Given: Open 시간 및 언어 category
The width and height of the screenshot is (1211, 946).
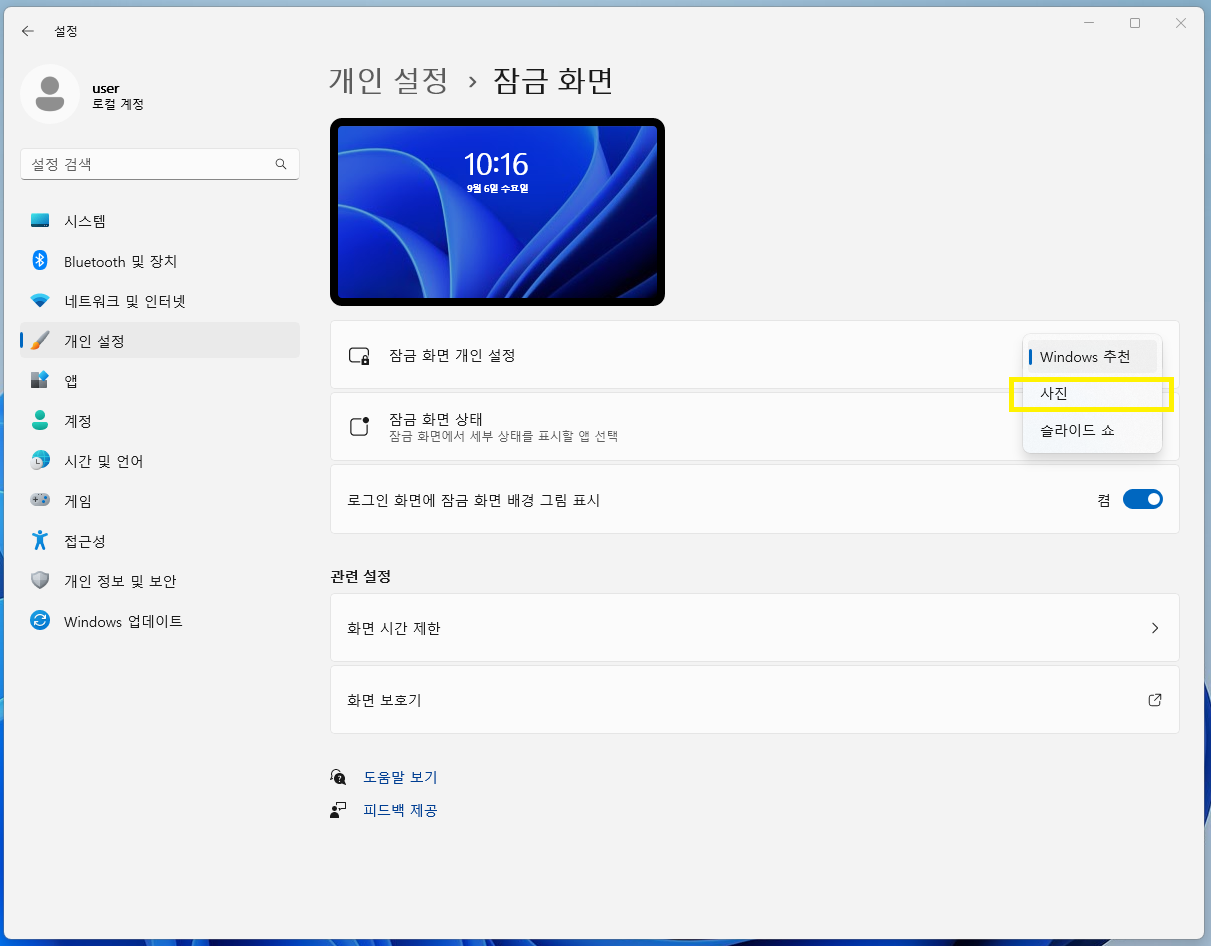Looking at the screenshot, I should coord(160,461).
